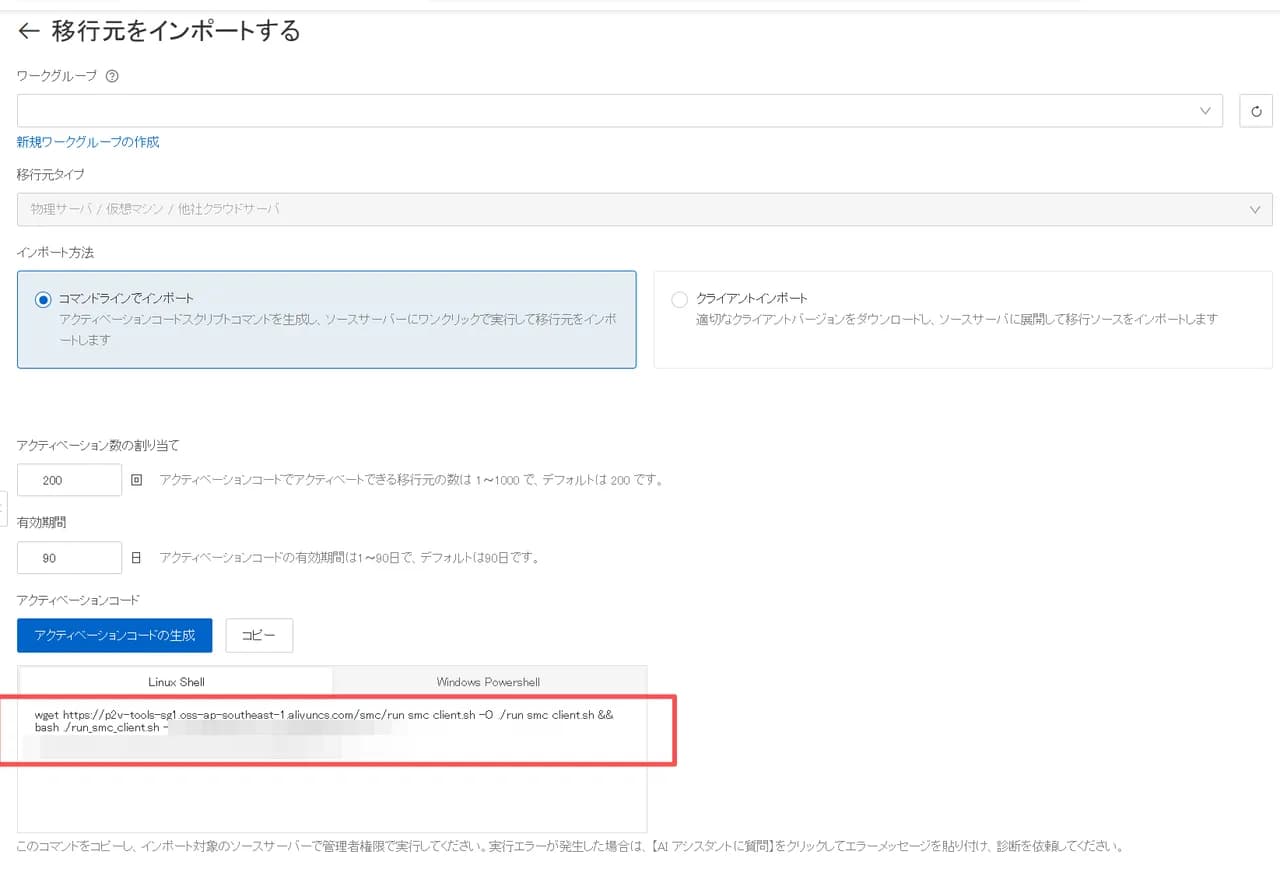The image size is (1280, 882).
Task: Click the hint text about 1～90日 validity
Action: tap(349, 558)
